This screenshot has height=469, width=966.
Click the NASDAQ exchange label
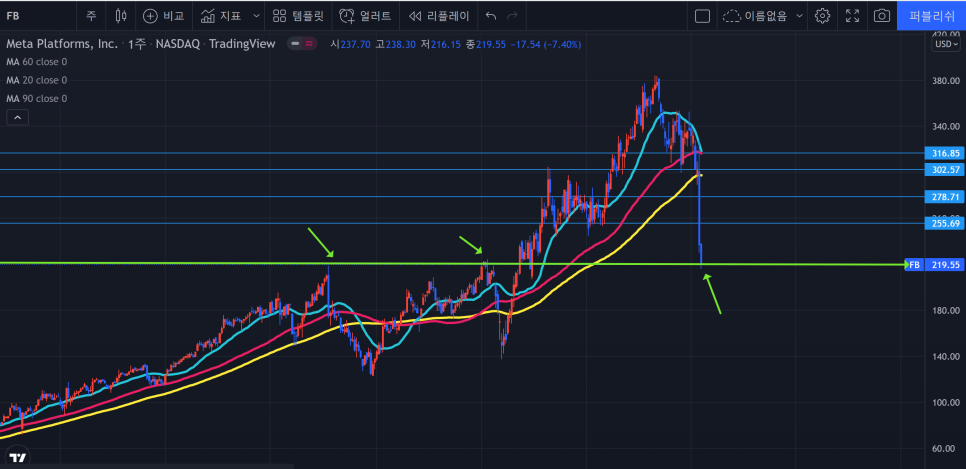(177, 44)
